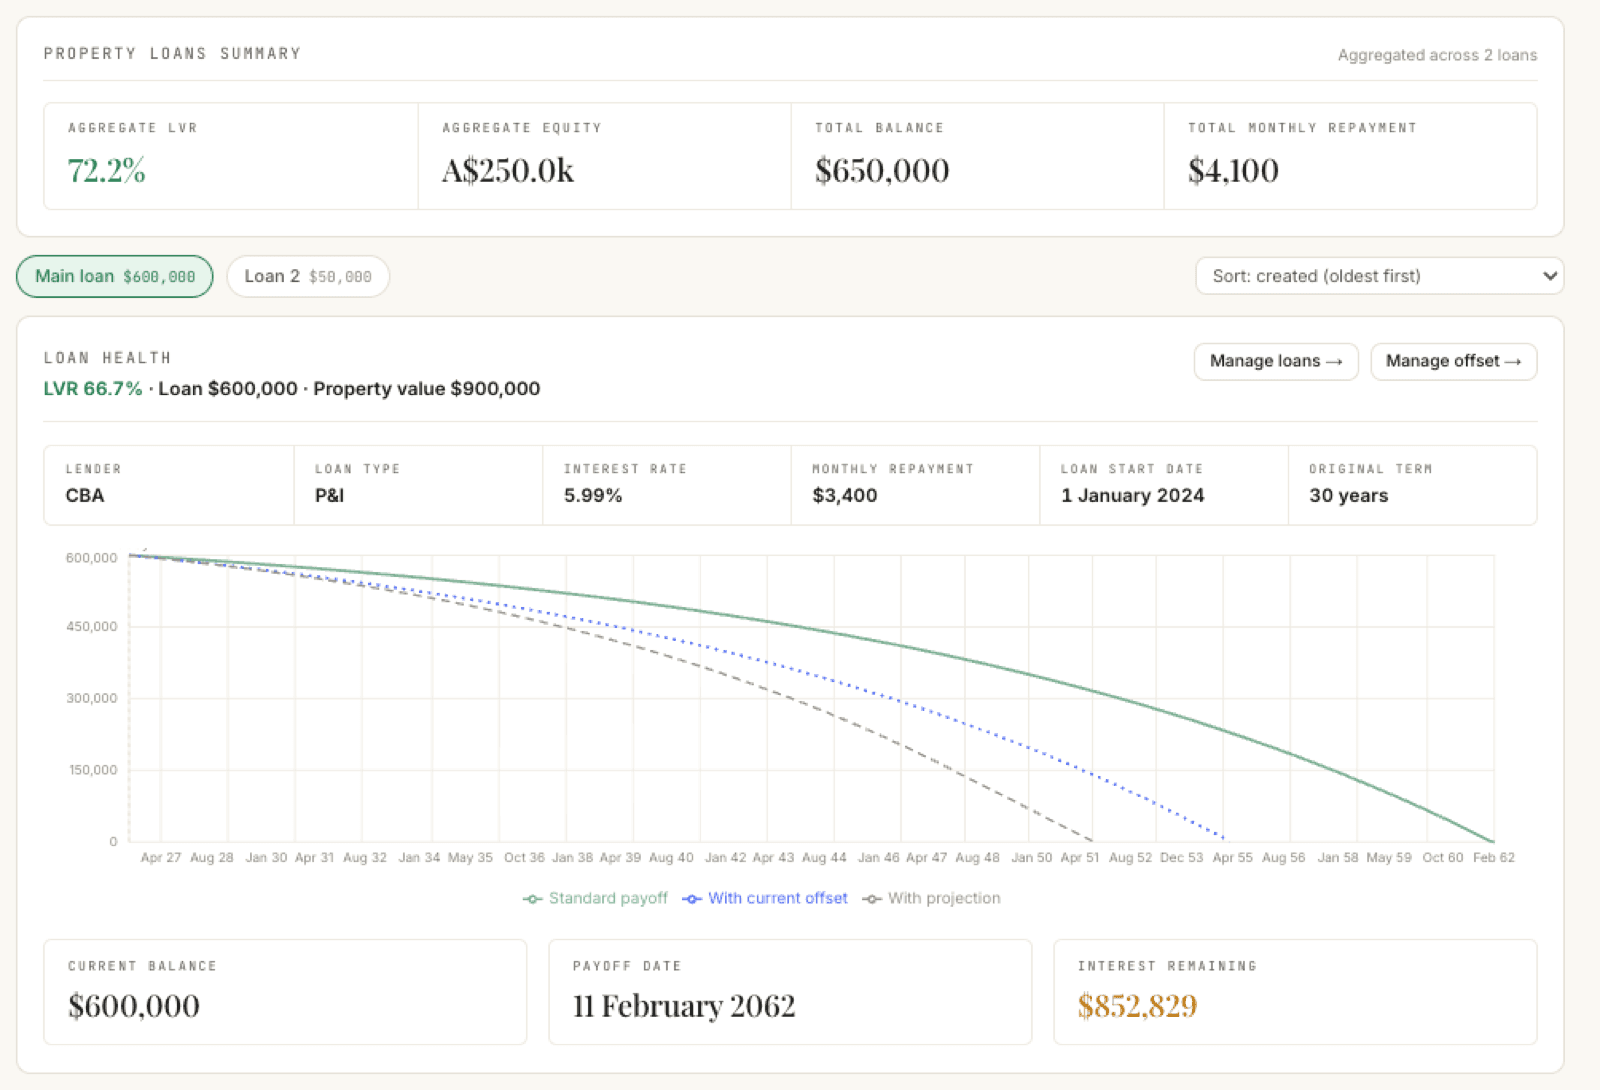Click Payoff Date 11 February 2062
1600x1090 pixels.
point(684,1005)
